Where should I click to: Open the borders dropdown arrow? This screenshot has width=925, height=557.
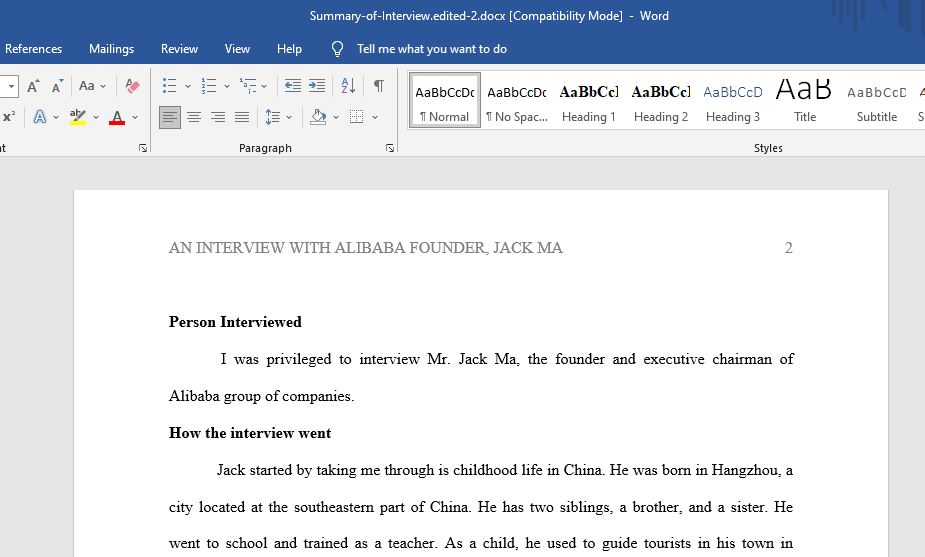[375, 117]
